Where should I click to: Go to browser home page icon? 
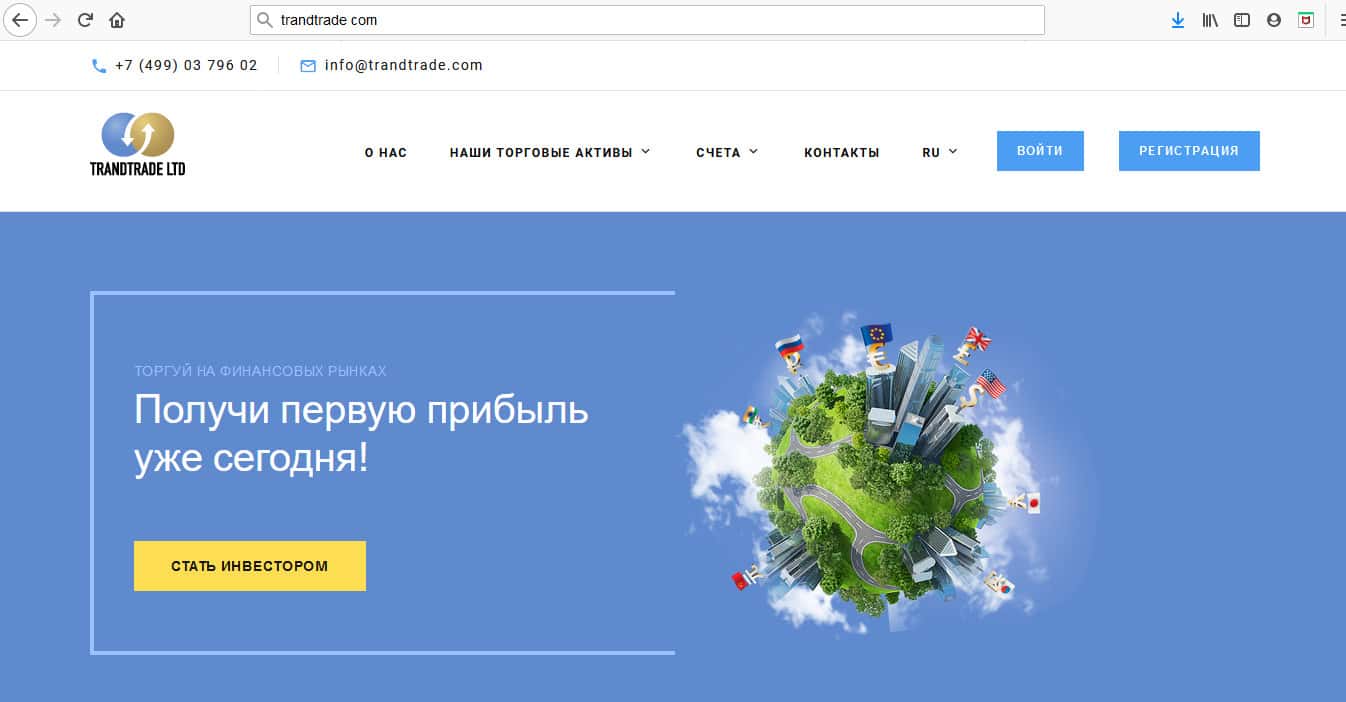117,20
